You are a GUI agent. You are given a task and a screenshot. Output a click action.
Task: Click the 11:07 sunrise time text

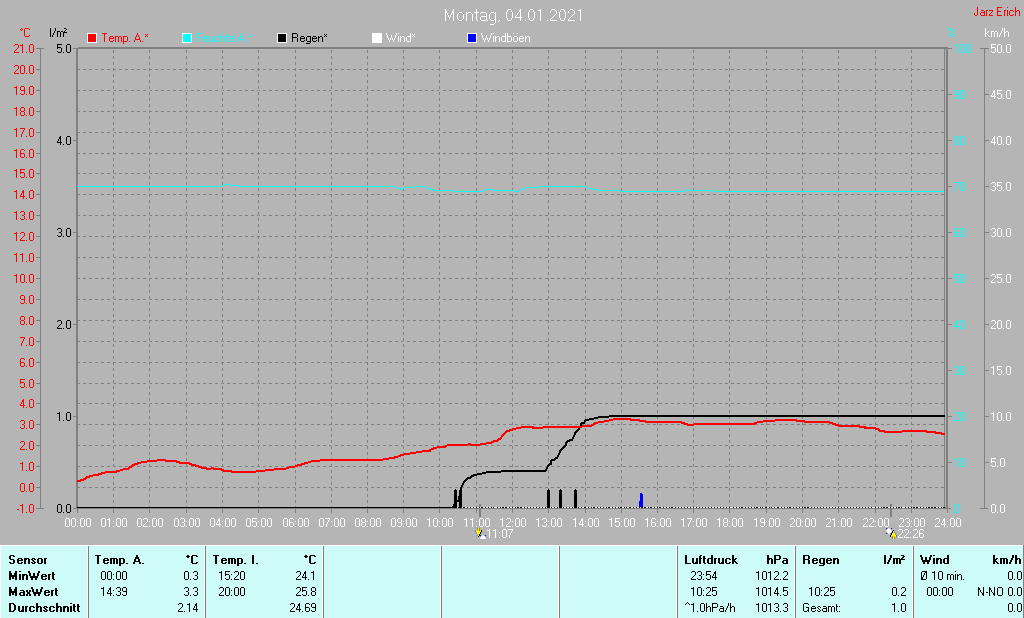pos(500,534)
